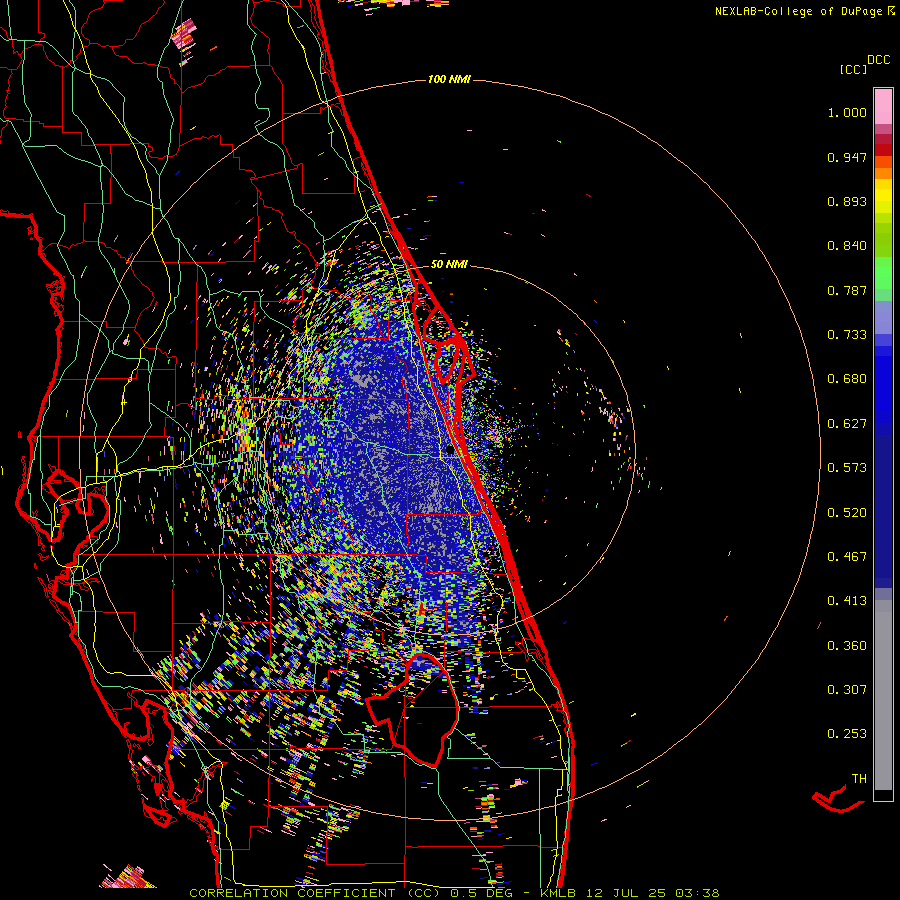Click the CORRELATION COEFFICIENT (CC) caption text
Screen dimensions: 900x900
click(x=315, y=893)
